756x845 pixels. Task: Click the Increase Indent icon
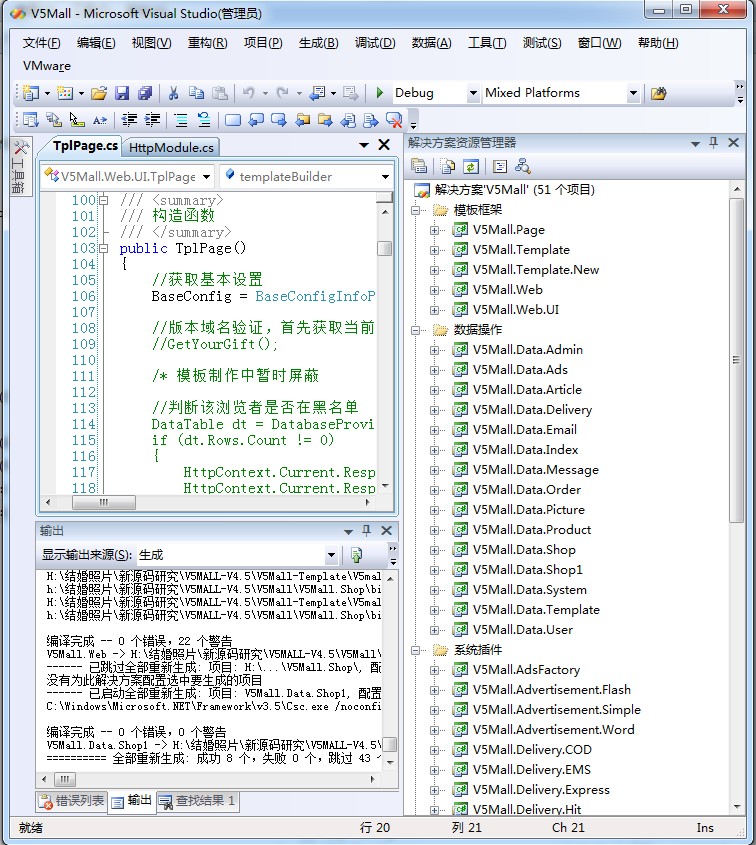[x=152, y=120]
